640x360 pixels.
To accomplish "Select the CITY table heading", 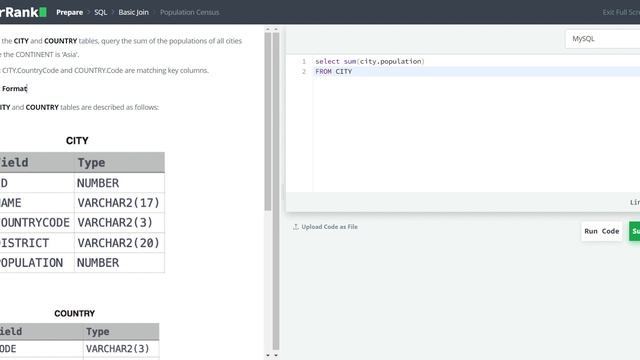I will click(x=77, y=140).
